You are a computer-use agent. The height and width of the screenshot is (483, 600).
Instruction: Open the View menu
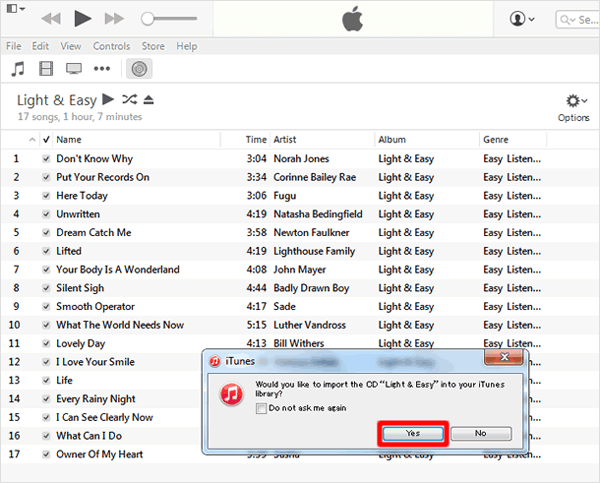(x=71, y=46)
